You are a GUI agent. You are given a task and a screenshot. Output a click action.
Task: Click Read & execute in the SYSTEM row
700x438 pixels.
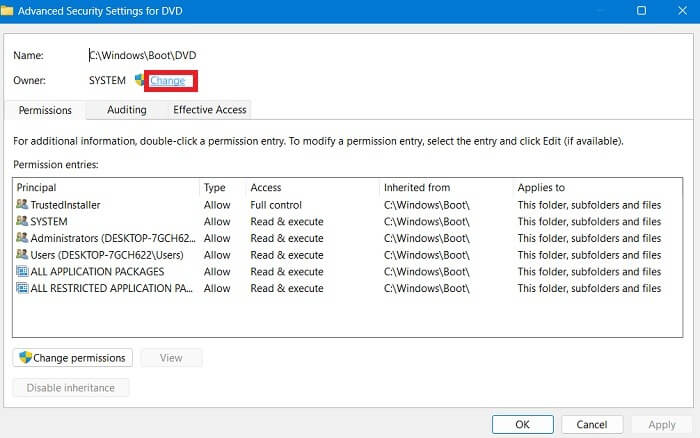[287, 221]
